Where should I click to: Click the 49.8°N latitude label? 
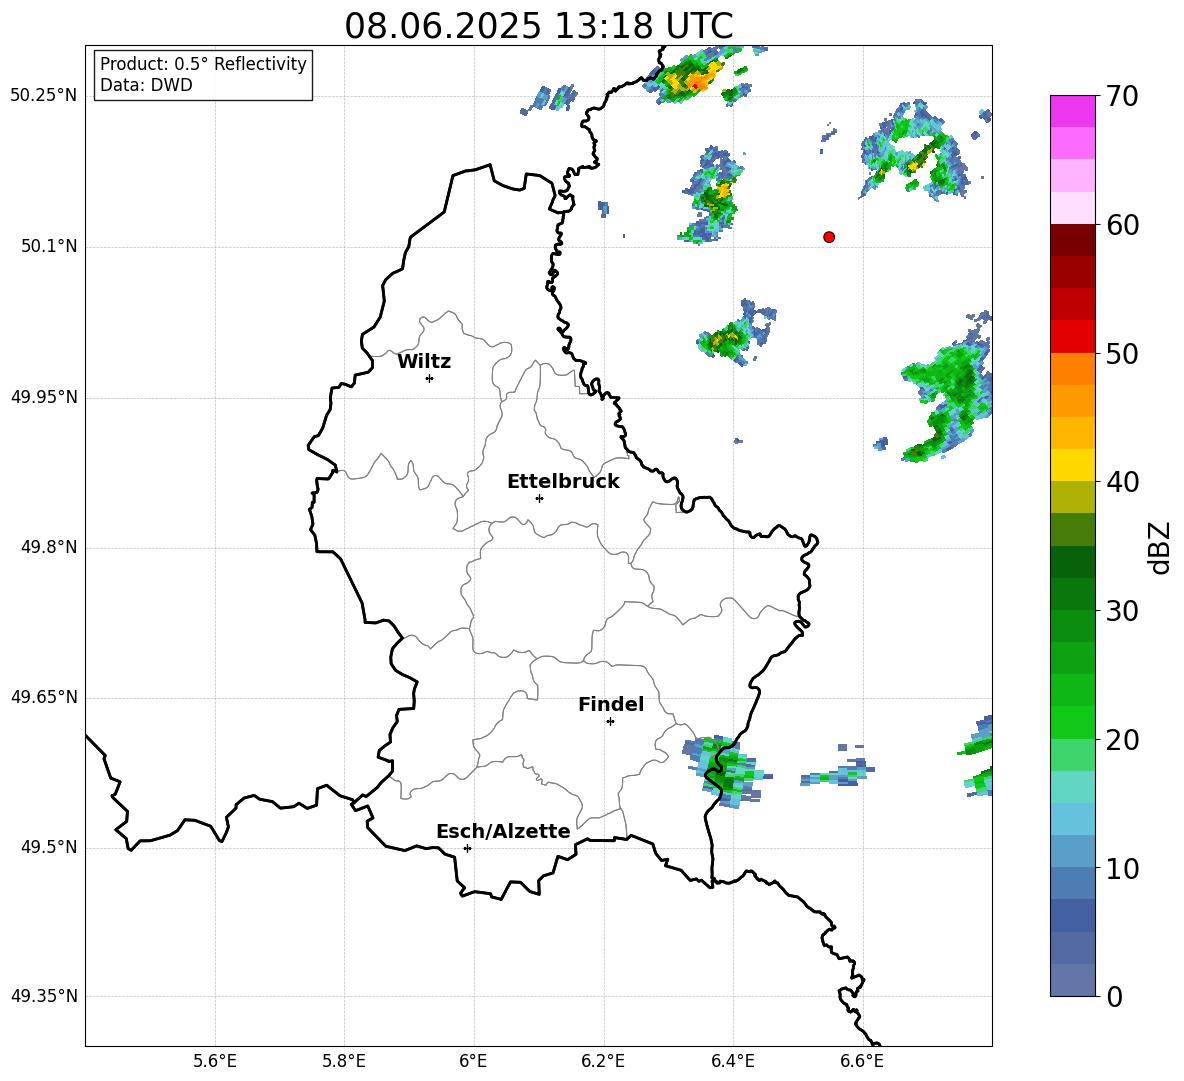coord(49,547)
